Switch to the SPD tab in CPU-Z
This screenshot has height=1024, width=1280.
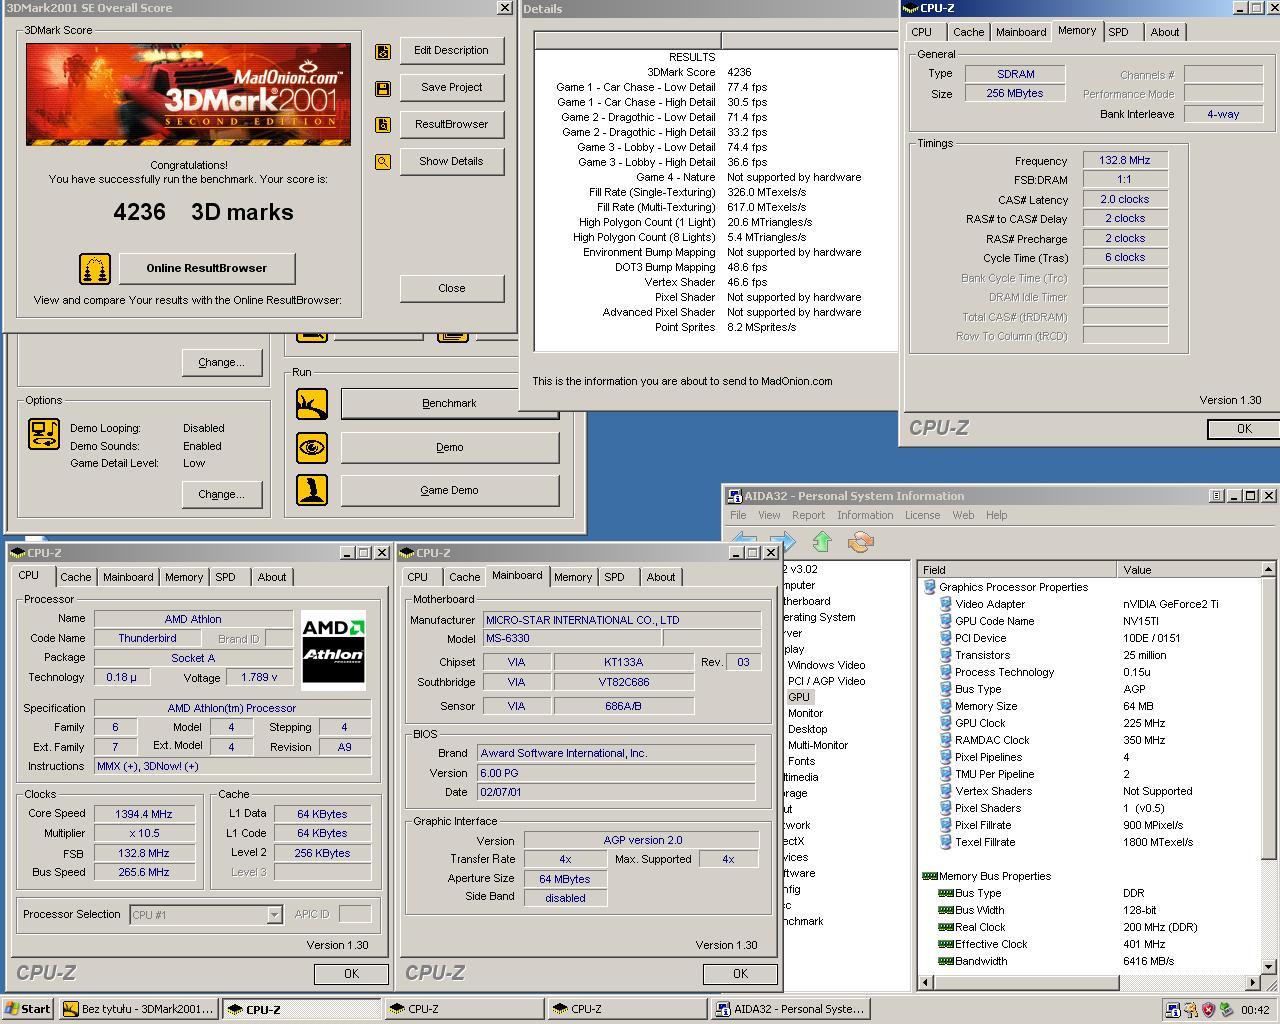tap(1121, 31)
